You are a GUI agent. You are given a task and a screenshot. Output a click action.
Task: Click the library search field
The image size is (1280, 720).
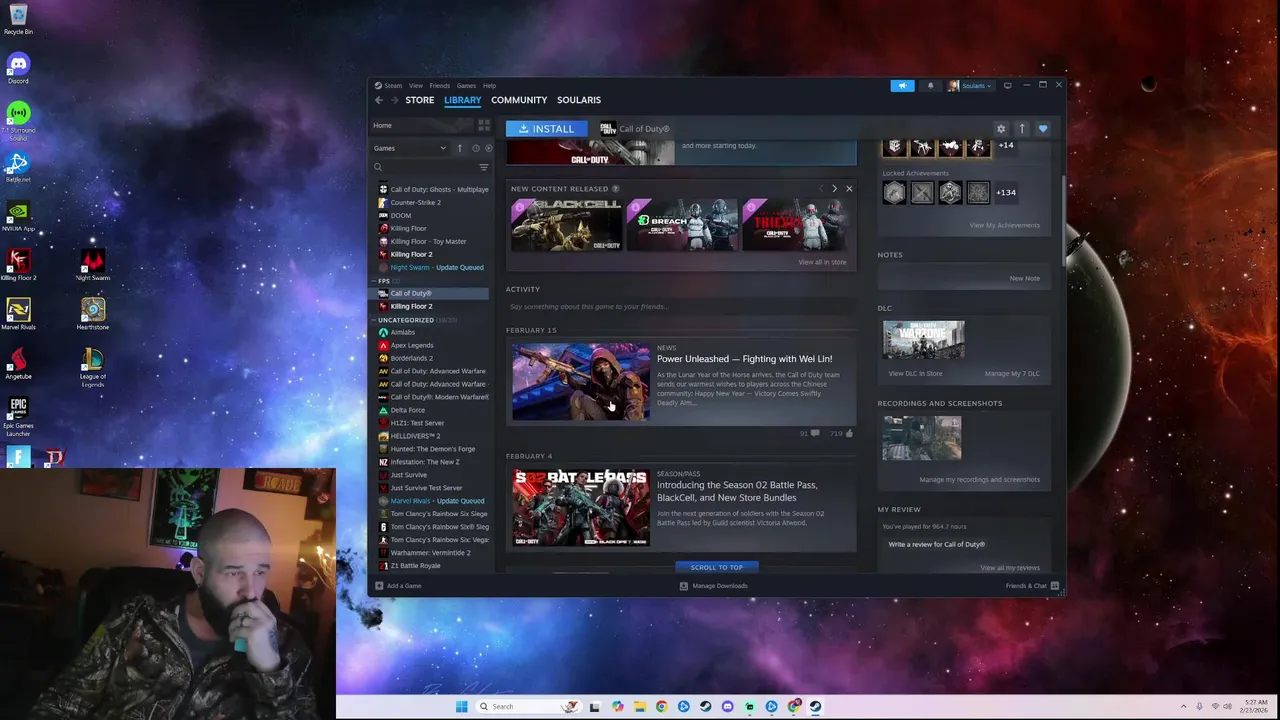[x=424, y=167]
